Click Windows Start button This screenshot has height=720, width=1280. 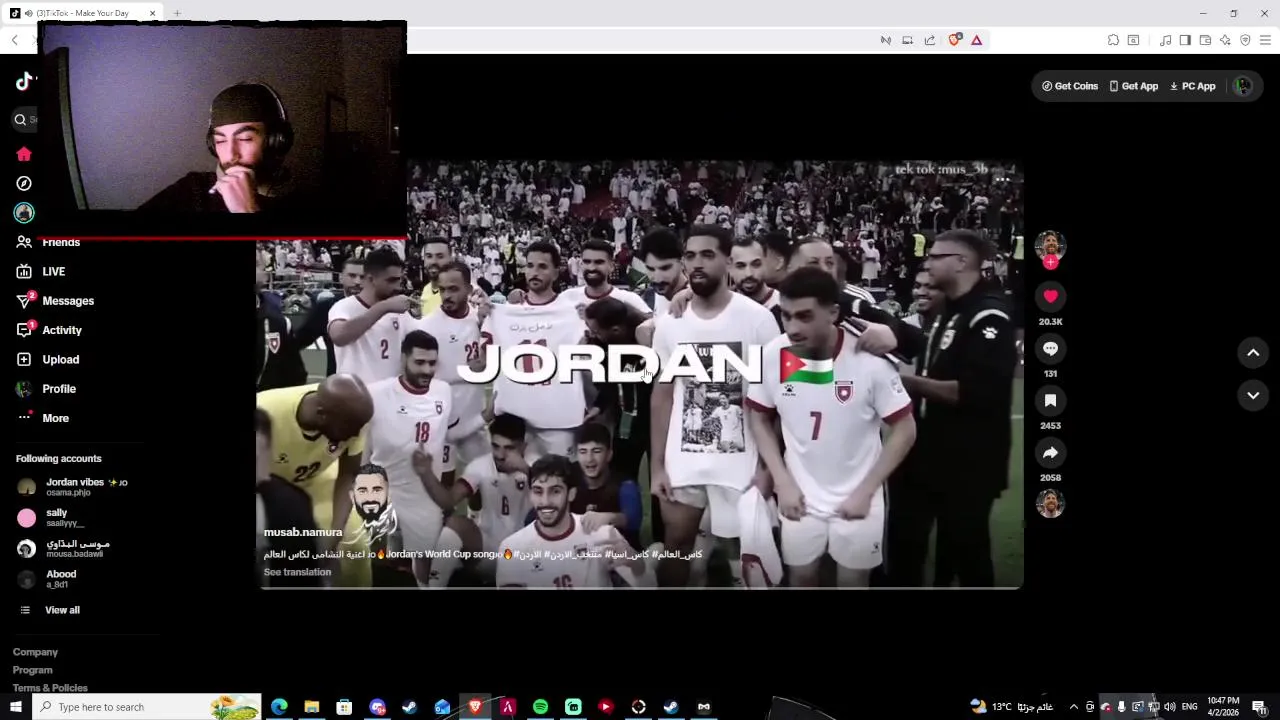(15, 707)
